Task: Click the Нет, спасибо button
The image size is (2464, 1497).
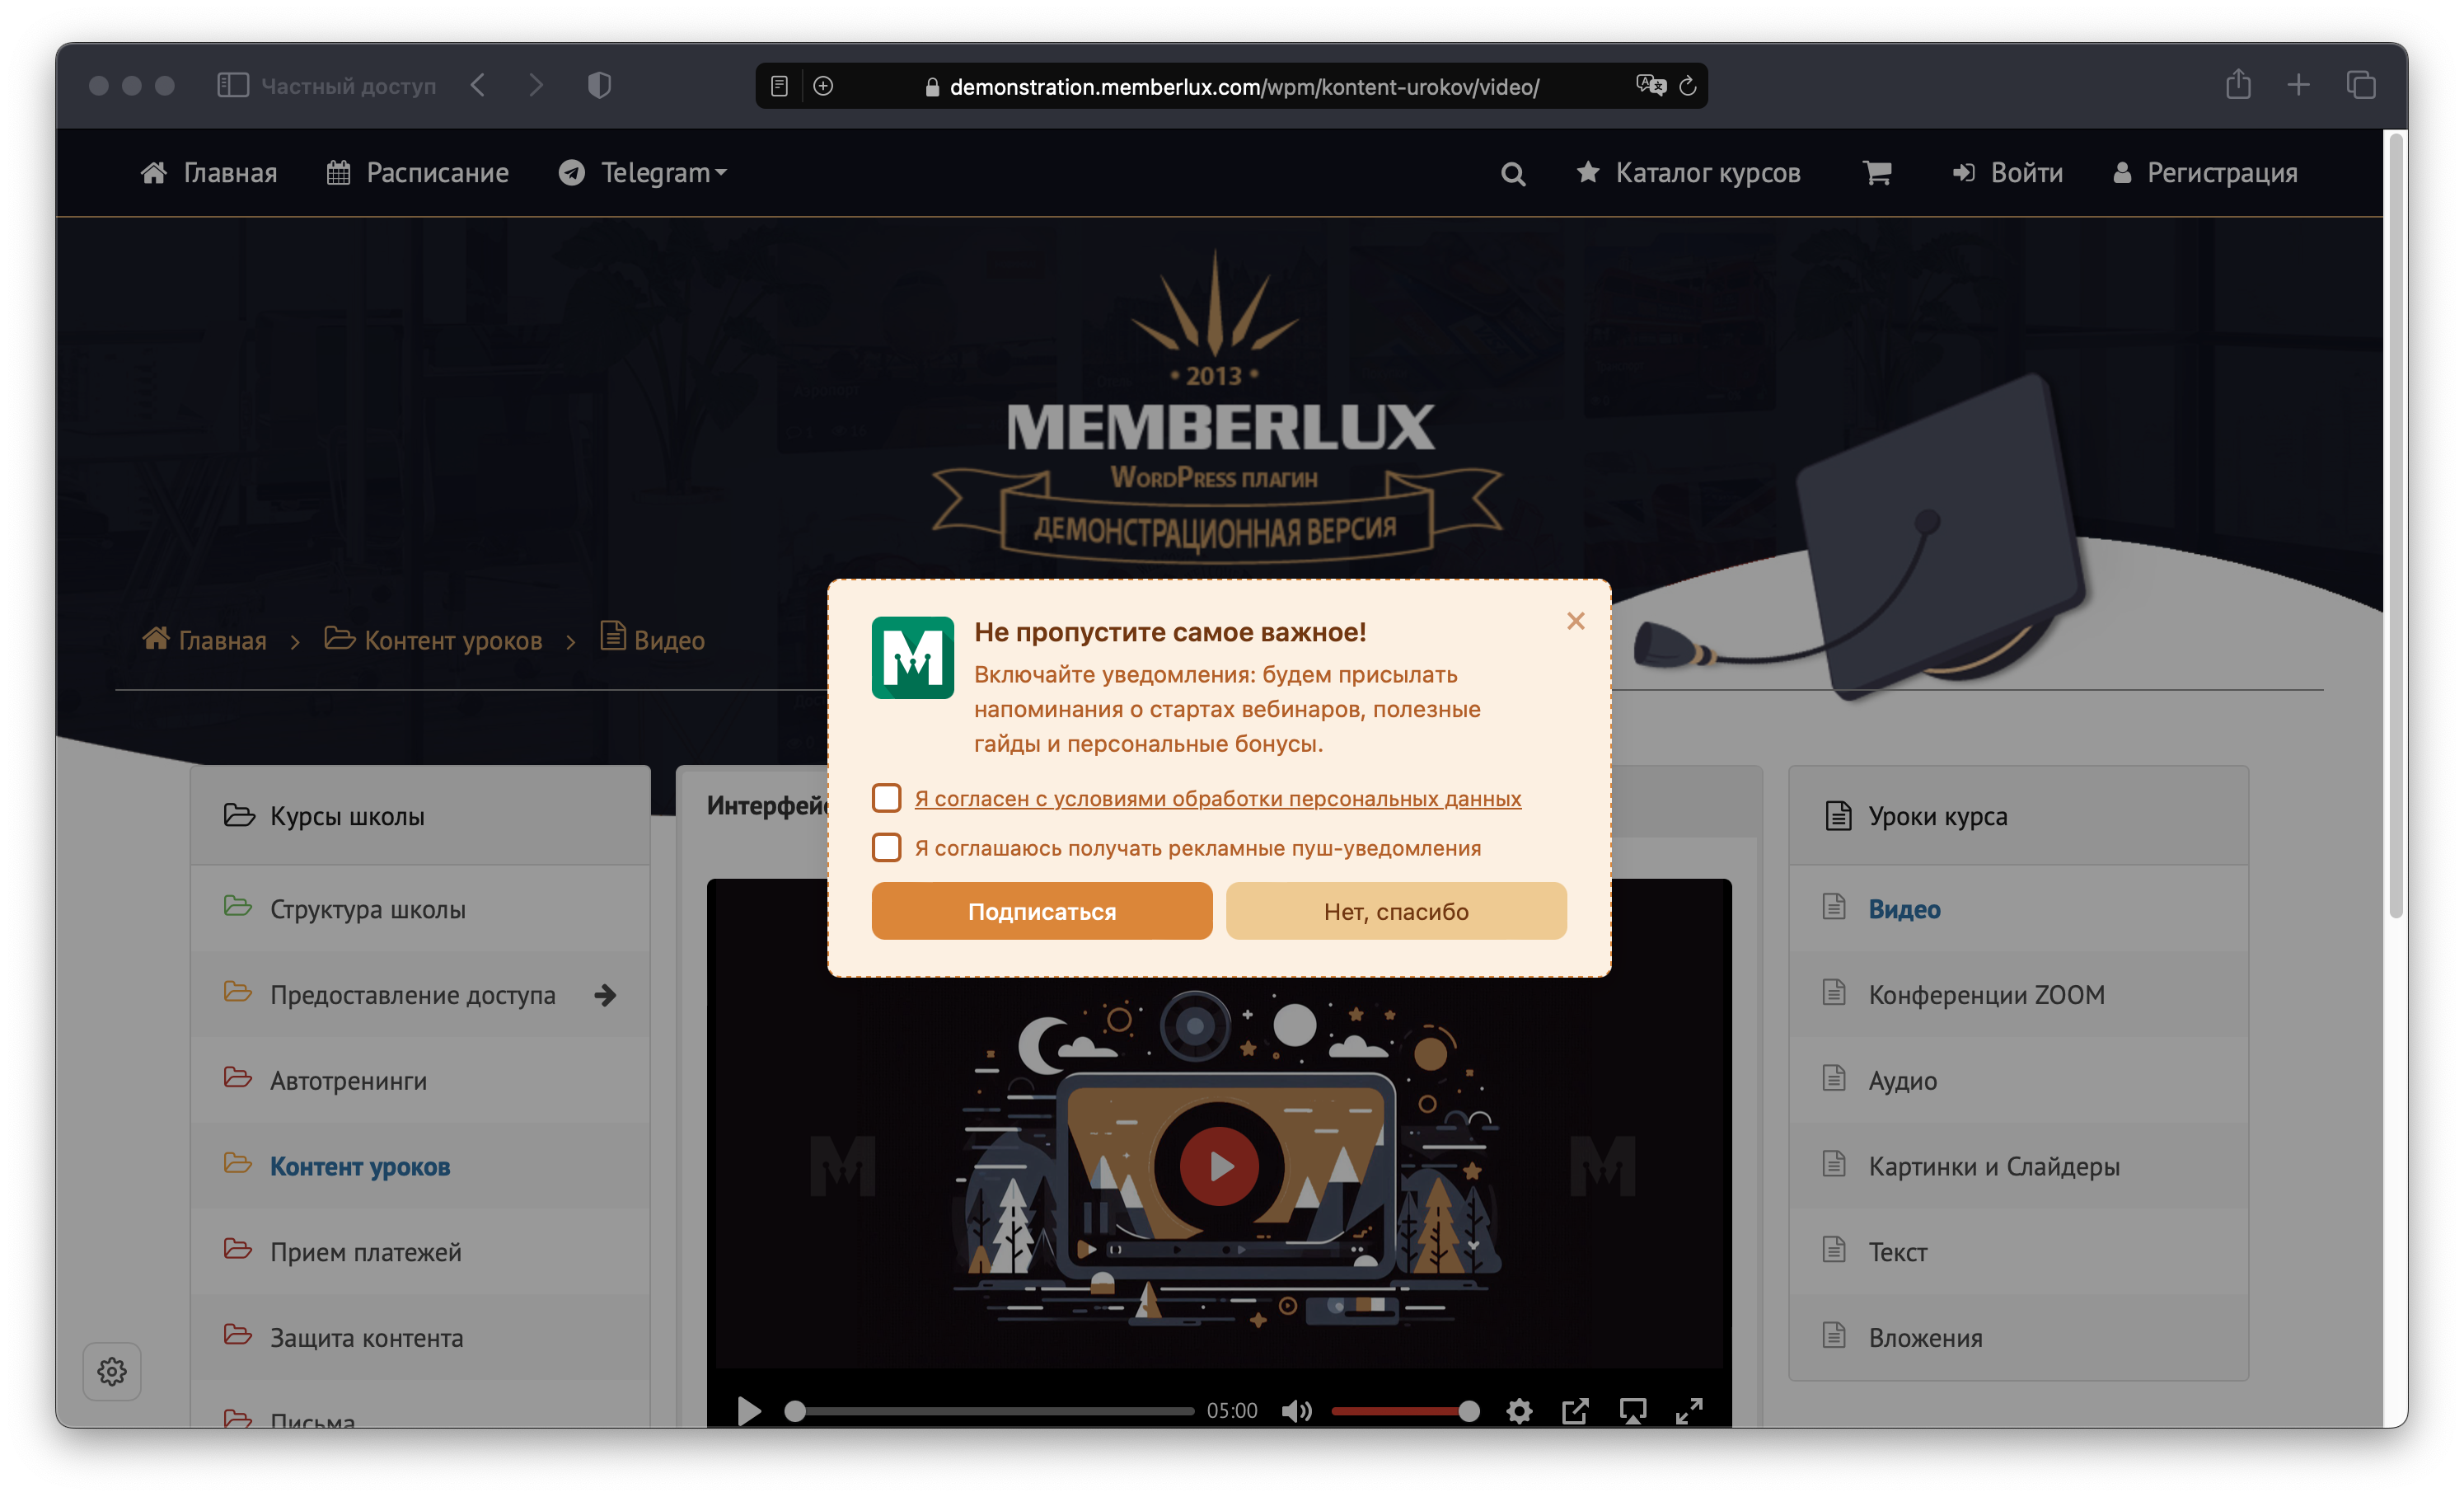Action: point(1396,911)
